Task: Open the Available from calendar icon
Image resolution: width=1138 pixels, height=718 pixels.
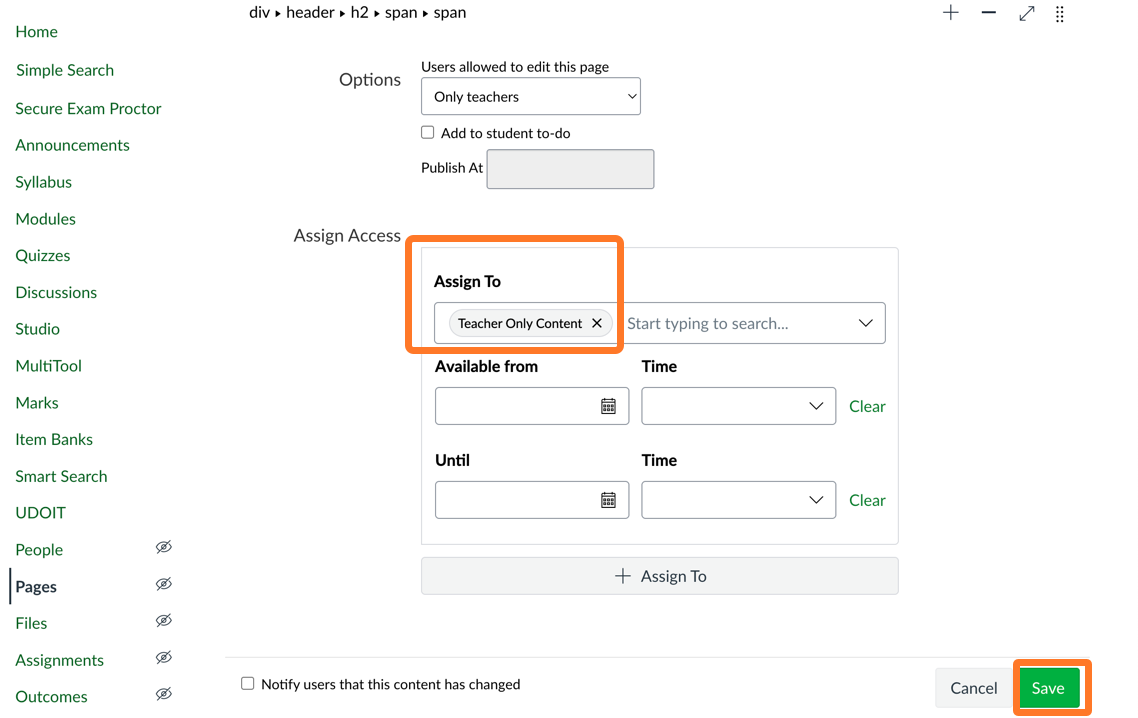Action: tap(610, 406)
